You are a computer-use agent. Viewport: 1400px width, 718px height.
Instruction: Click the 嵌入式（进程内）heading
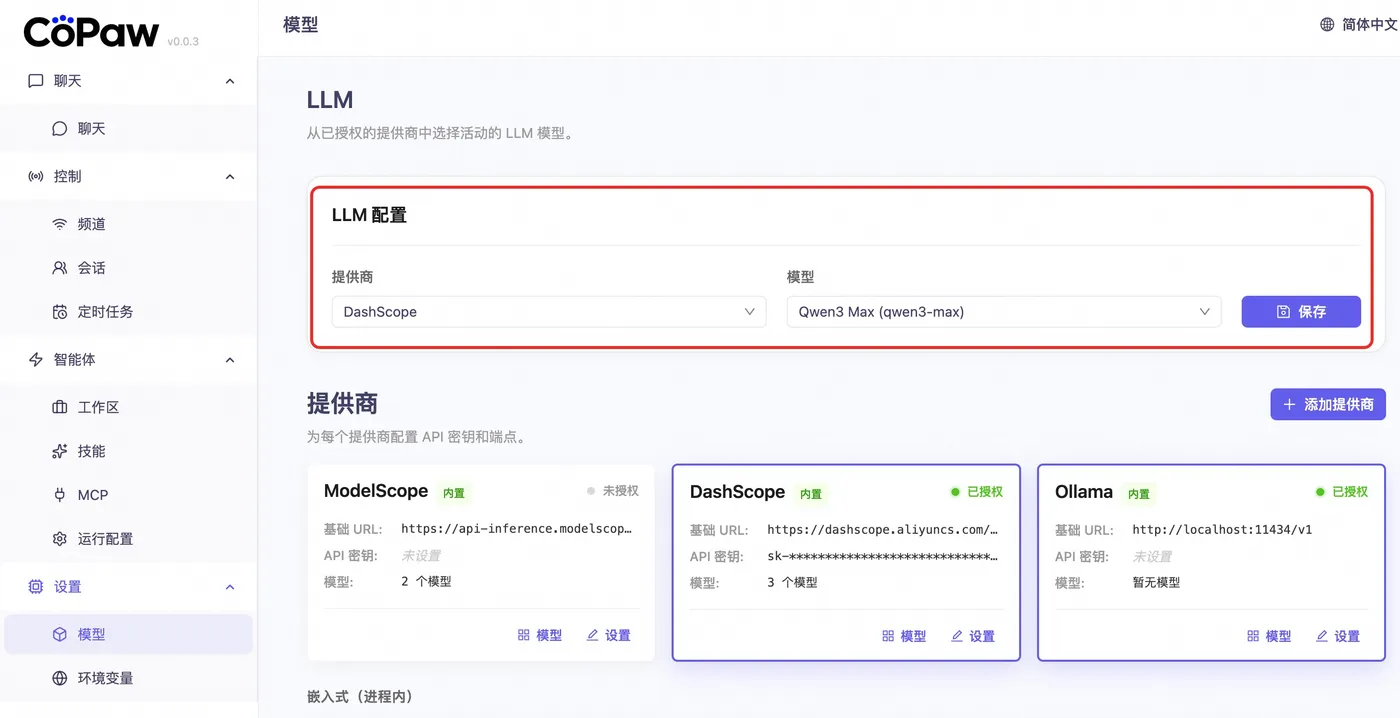(x=360, y=696)
